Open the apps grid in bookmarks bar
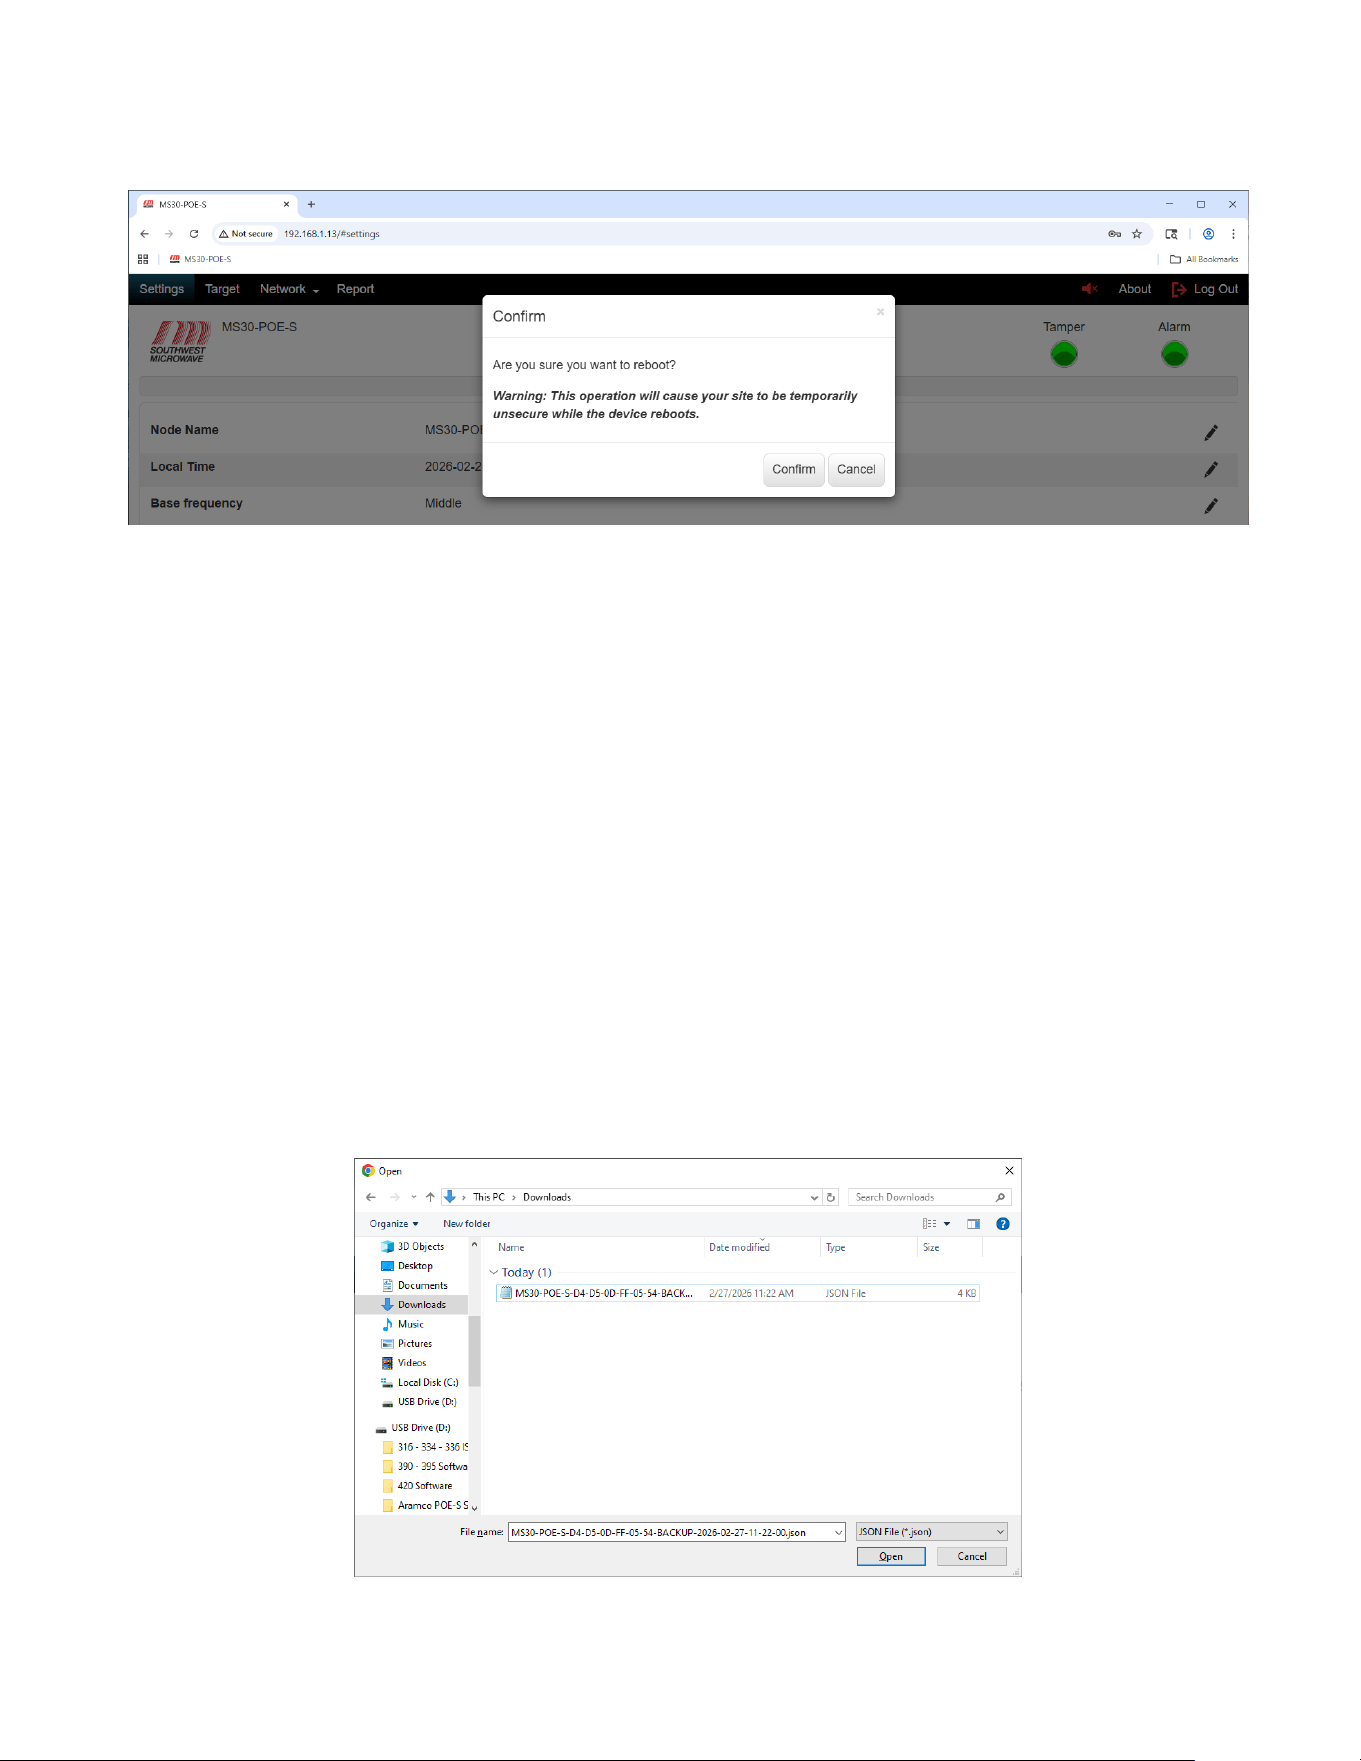The image size is (1361, 1761). [143, 259]
